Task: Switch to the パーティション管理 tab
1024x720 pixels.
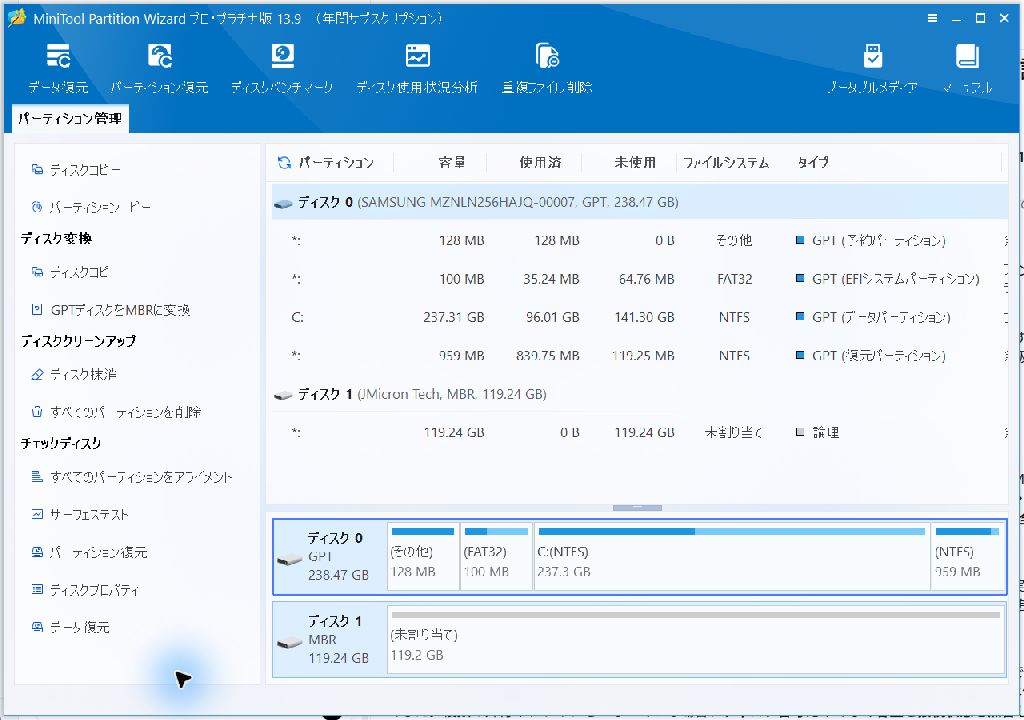Action: pos(70,118)
